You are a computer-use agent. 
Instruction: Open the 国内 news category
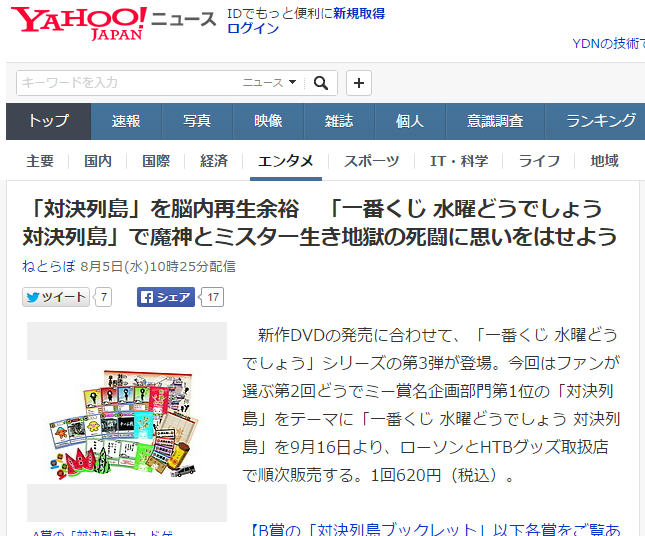point(98,161)
